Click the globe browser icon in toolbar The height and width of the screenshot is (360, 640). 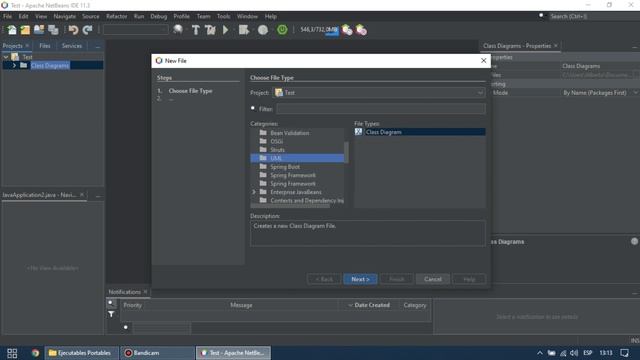(x=178, y=30)
